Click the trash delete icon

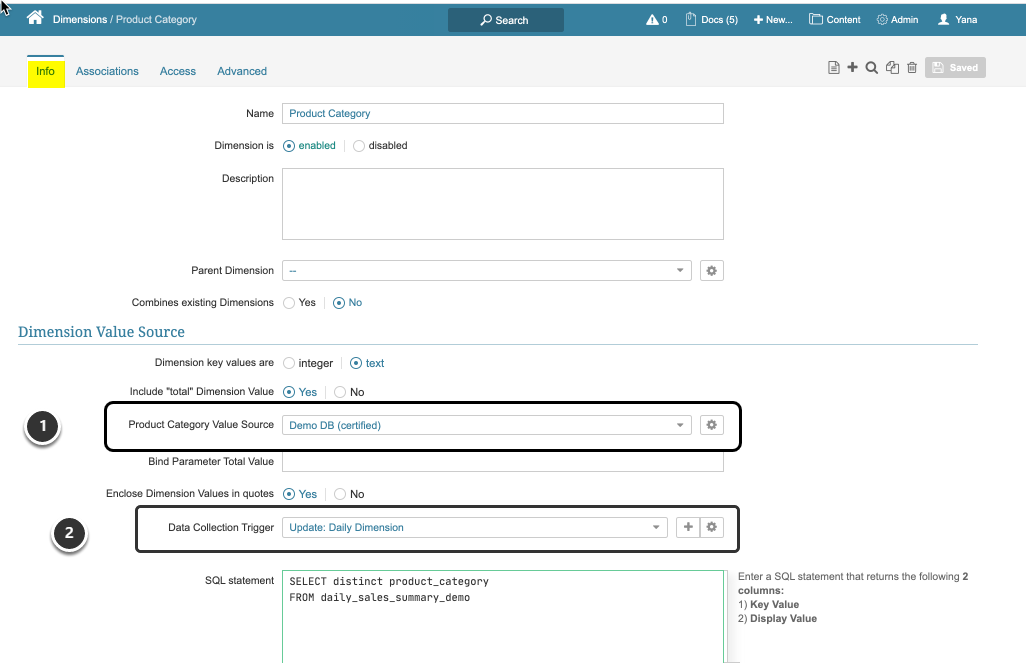[912, 68]
